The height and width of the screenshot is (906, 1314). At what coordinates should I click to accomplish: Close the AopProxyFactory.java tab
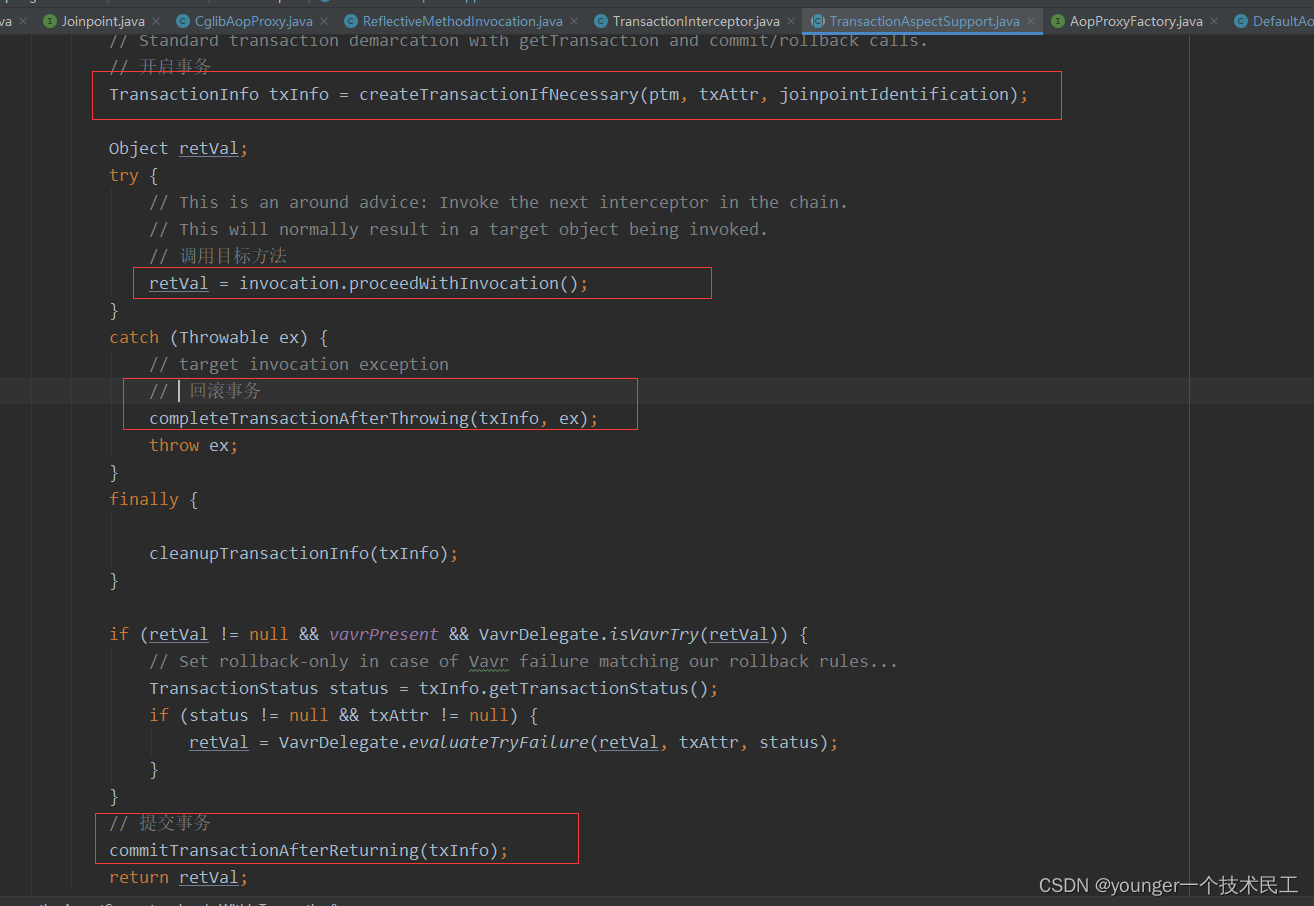[x=1215, y=21]
